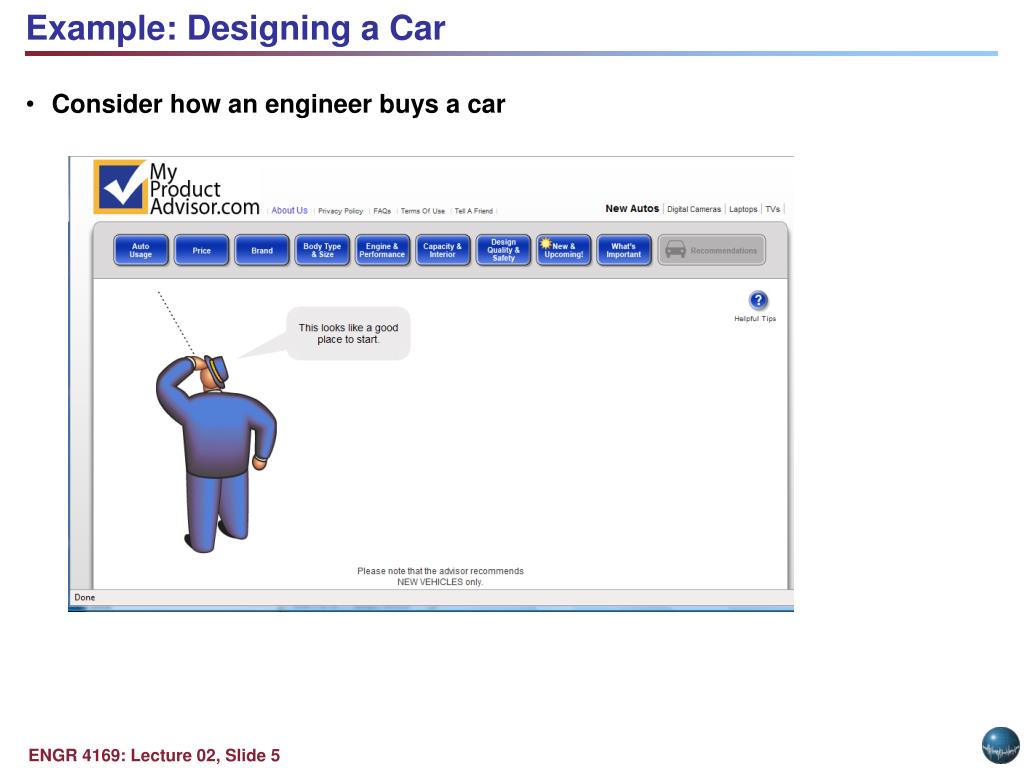
Task: Go to Design Quality & Safety tab
Action: [503, 250]
